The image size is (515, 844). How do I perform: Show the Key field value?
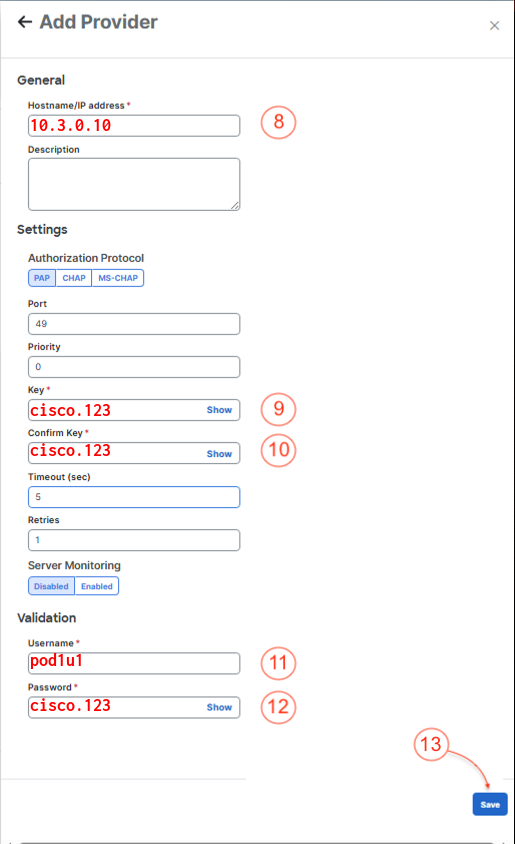click(x=219, y=410)
